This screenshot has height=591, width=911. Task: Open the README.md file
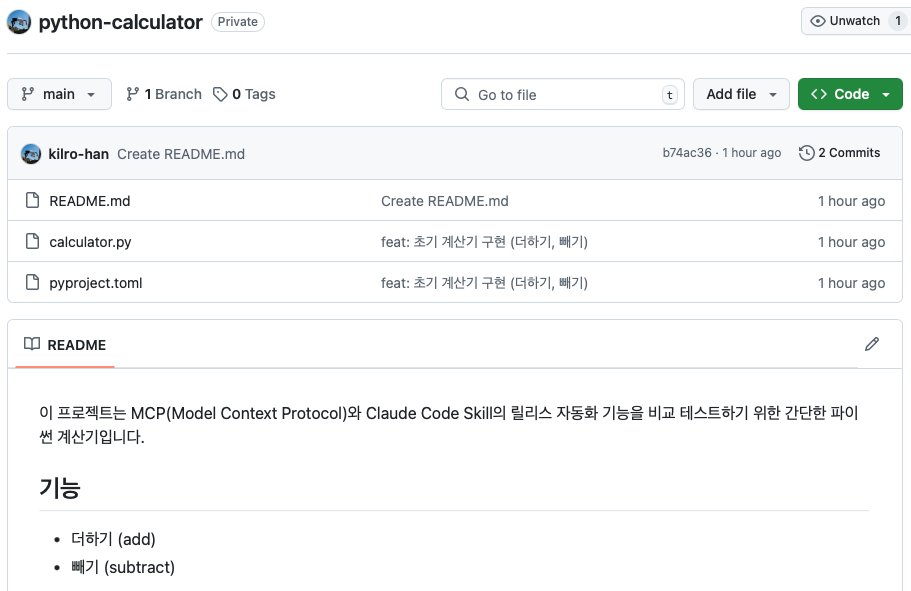coord(89,201)
